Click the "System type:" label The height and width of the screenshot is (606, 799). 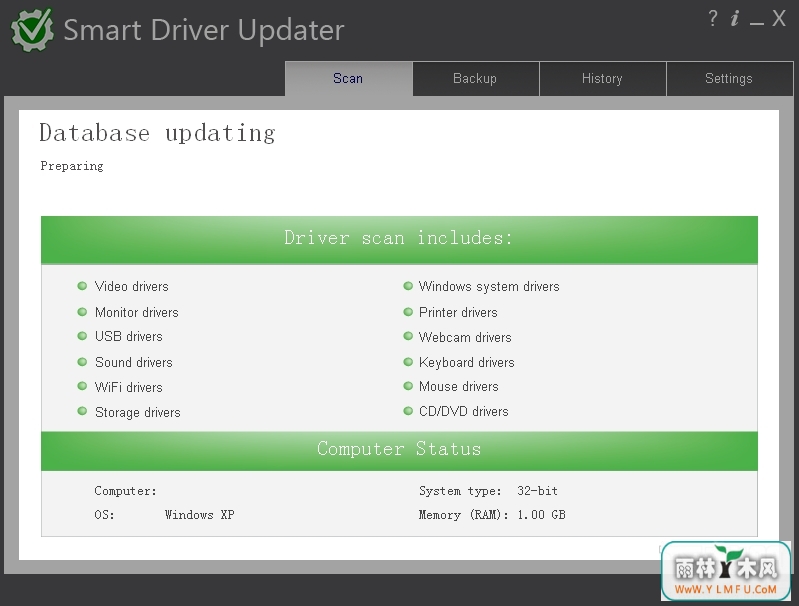tap(460, 491)
